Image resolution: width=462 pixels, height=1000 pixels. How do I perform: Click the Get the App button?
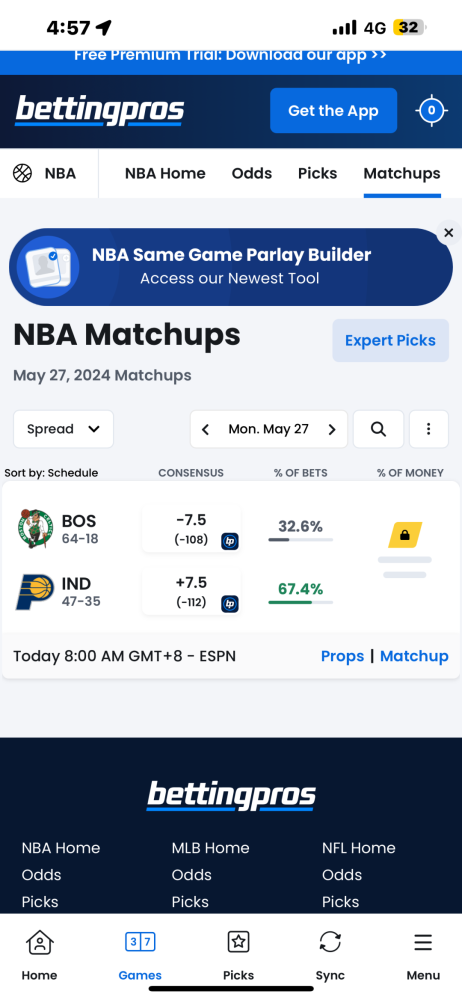click(333, 110)
